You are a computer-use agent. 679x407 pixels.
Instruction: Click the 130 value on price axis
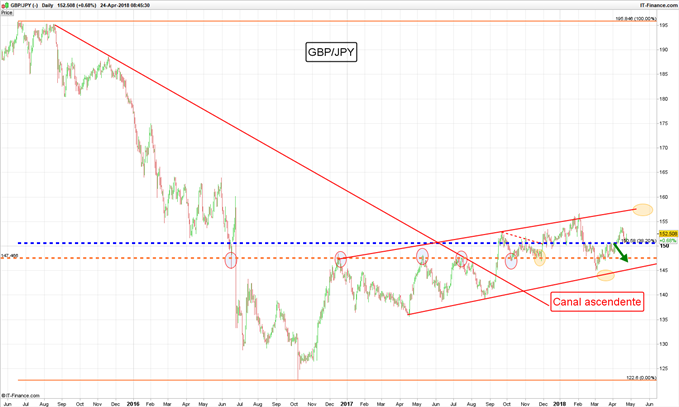[663, 344]
